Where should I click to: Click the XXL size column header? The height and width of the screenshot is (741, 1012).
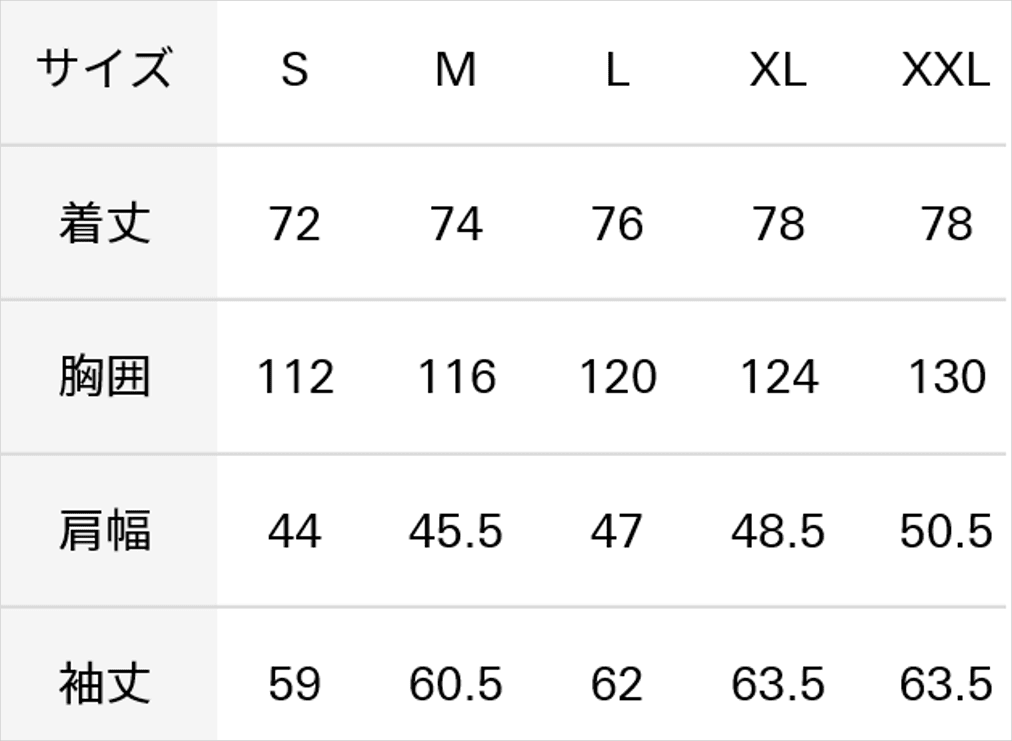pos(946,69)
